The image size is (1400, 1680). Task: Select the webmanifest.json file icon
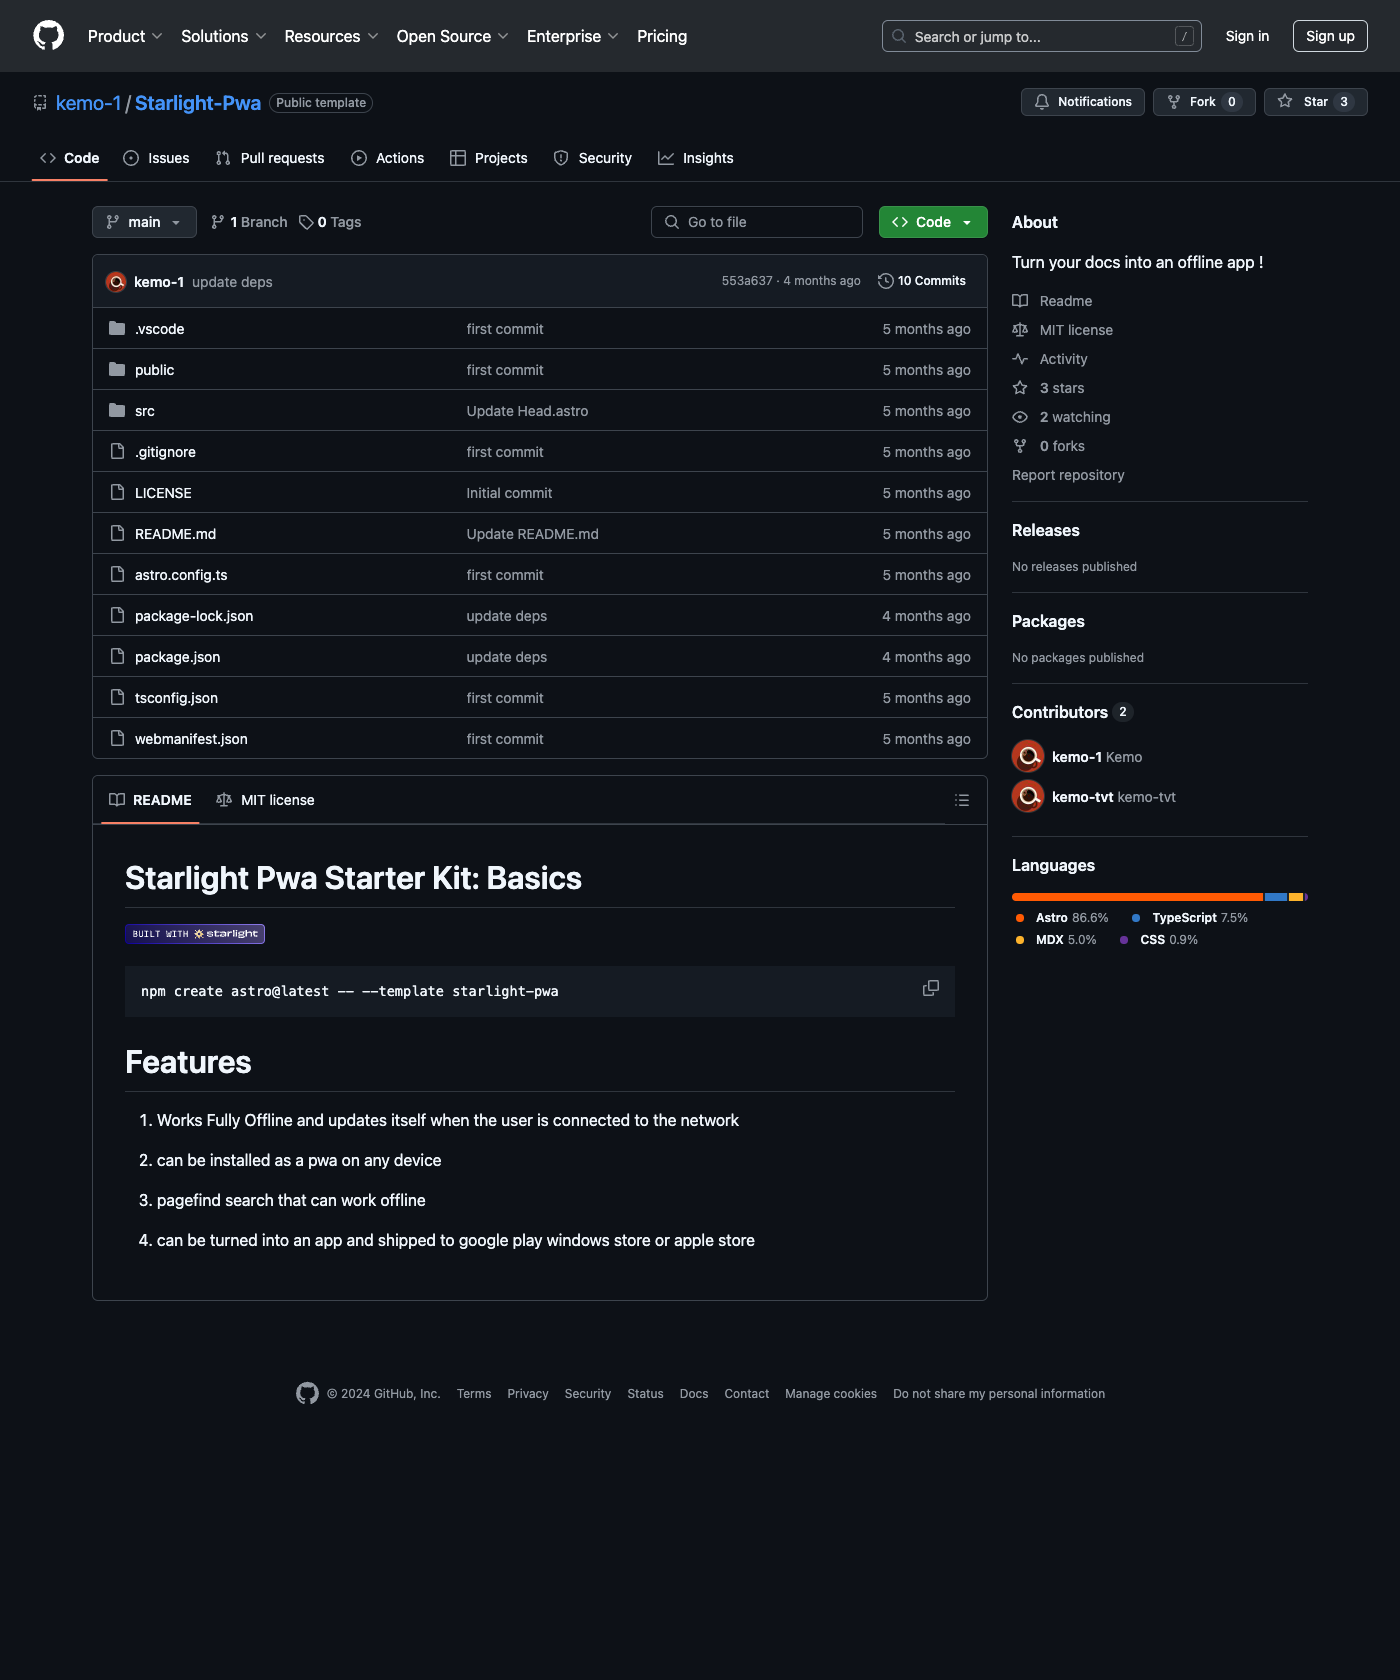tap(117, 738)
